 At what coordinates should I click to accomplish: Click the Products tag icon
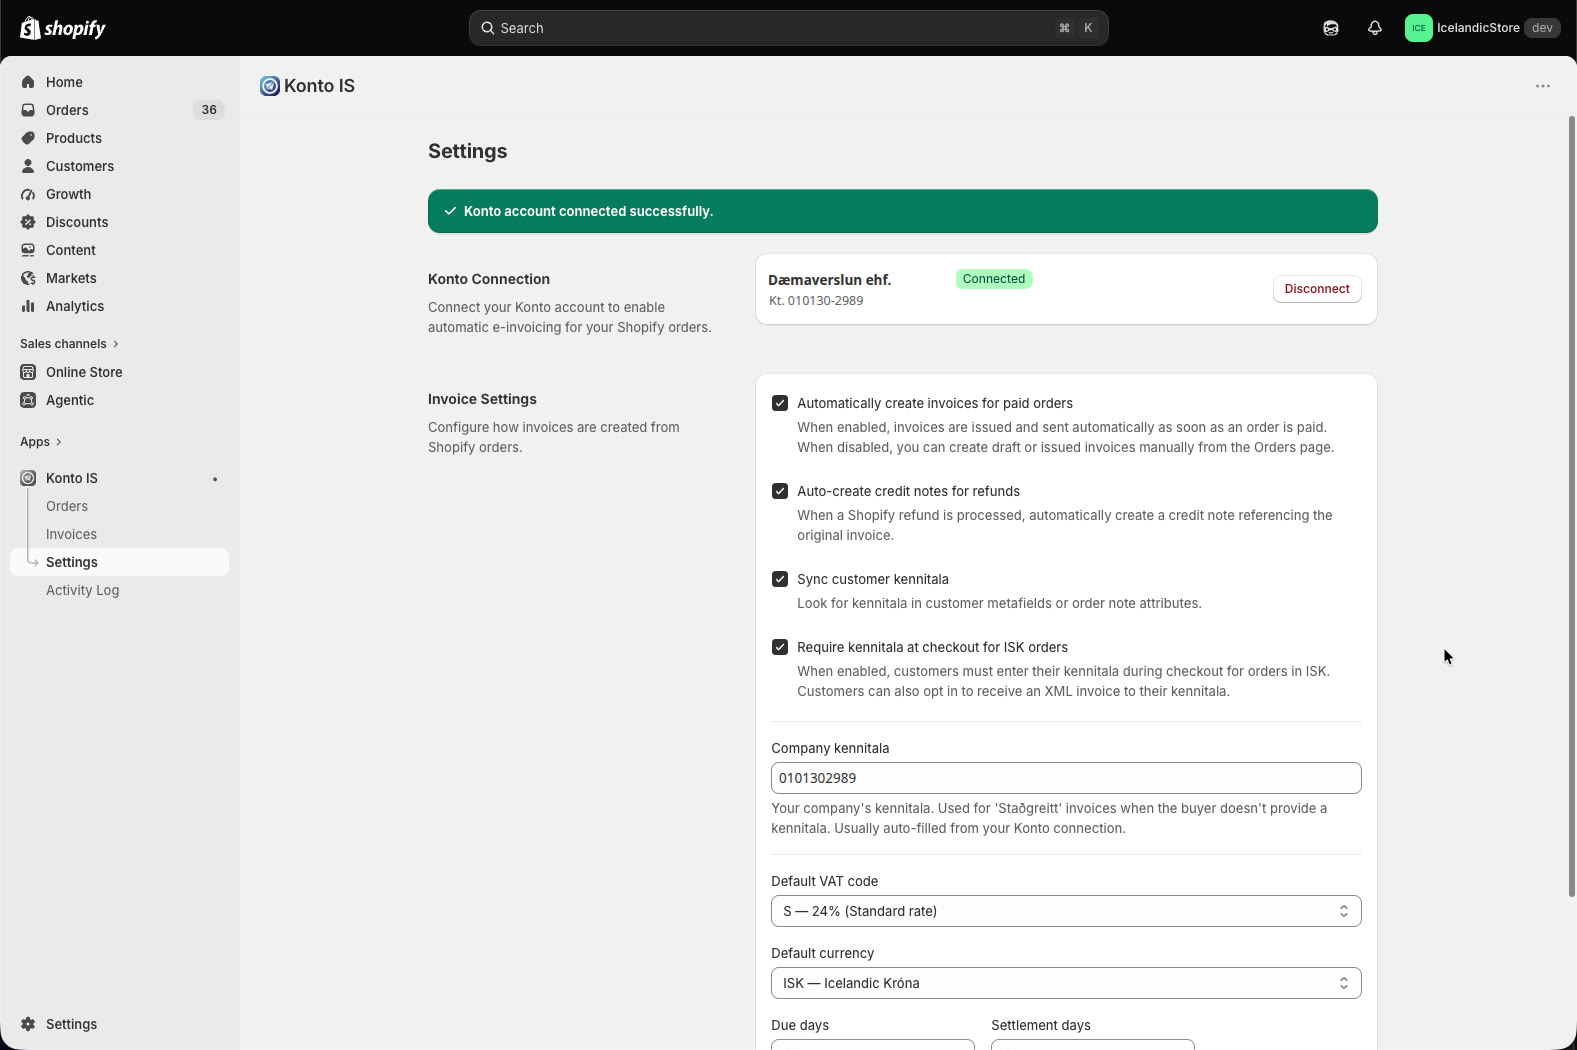tap(28, 138)
